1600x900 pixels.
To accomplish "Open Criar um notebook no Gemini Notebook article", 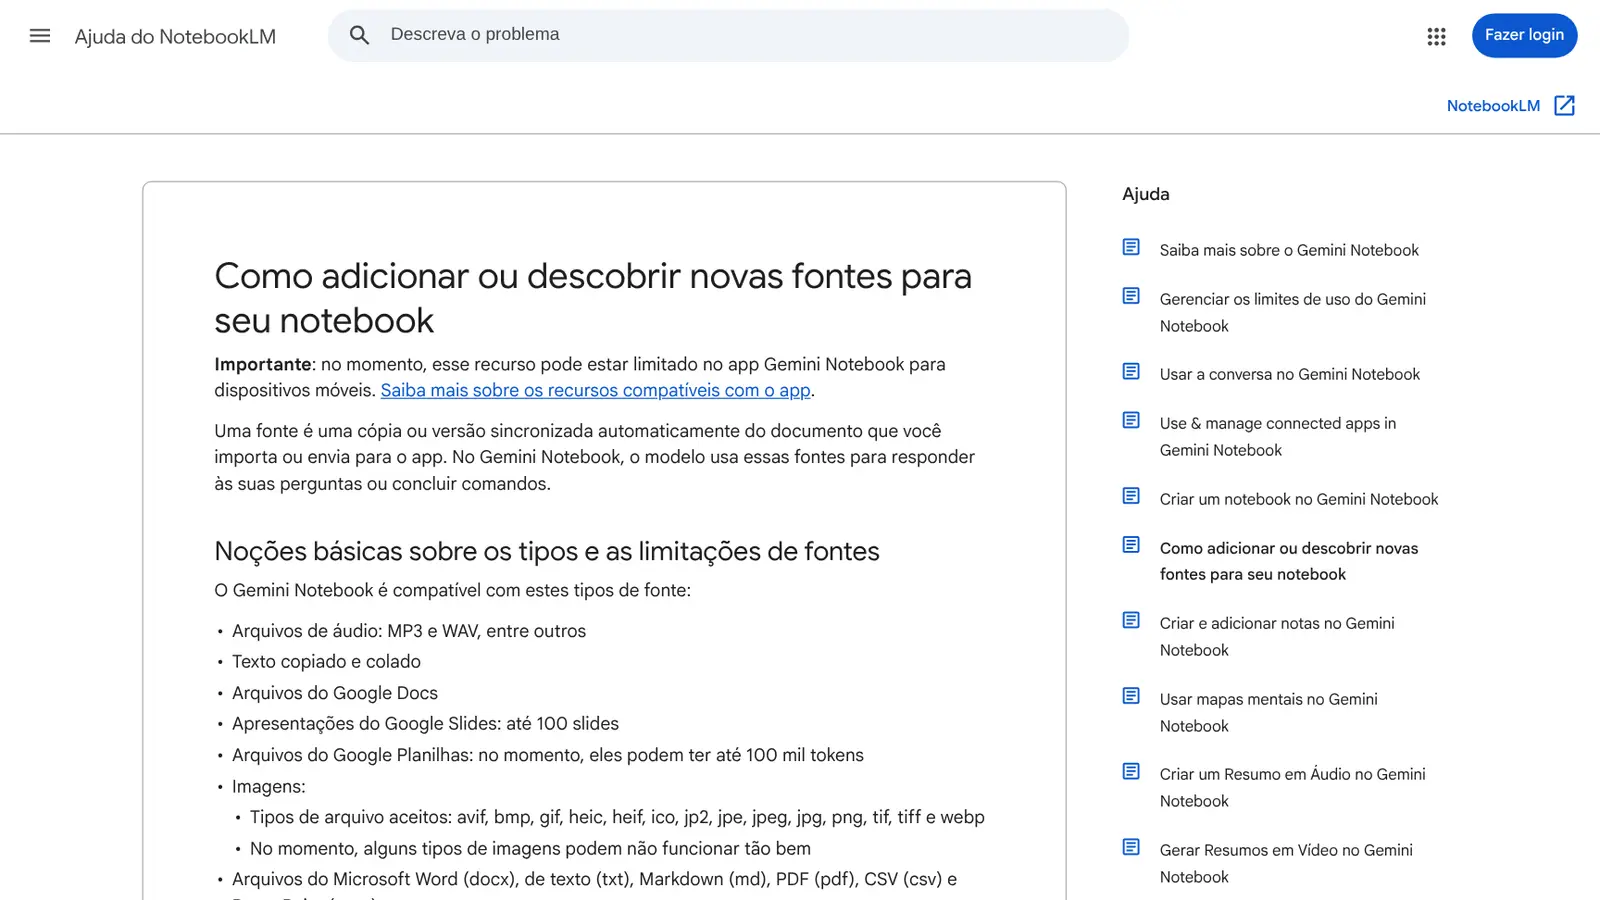I will tap(1299, 499).
